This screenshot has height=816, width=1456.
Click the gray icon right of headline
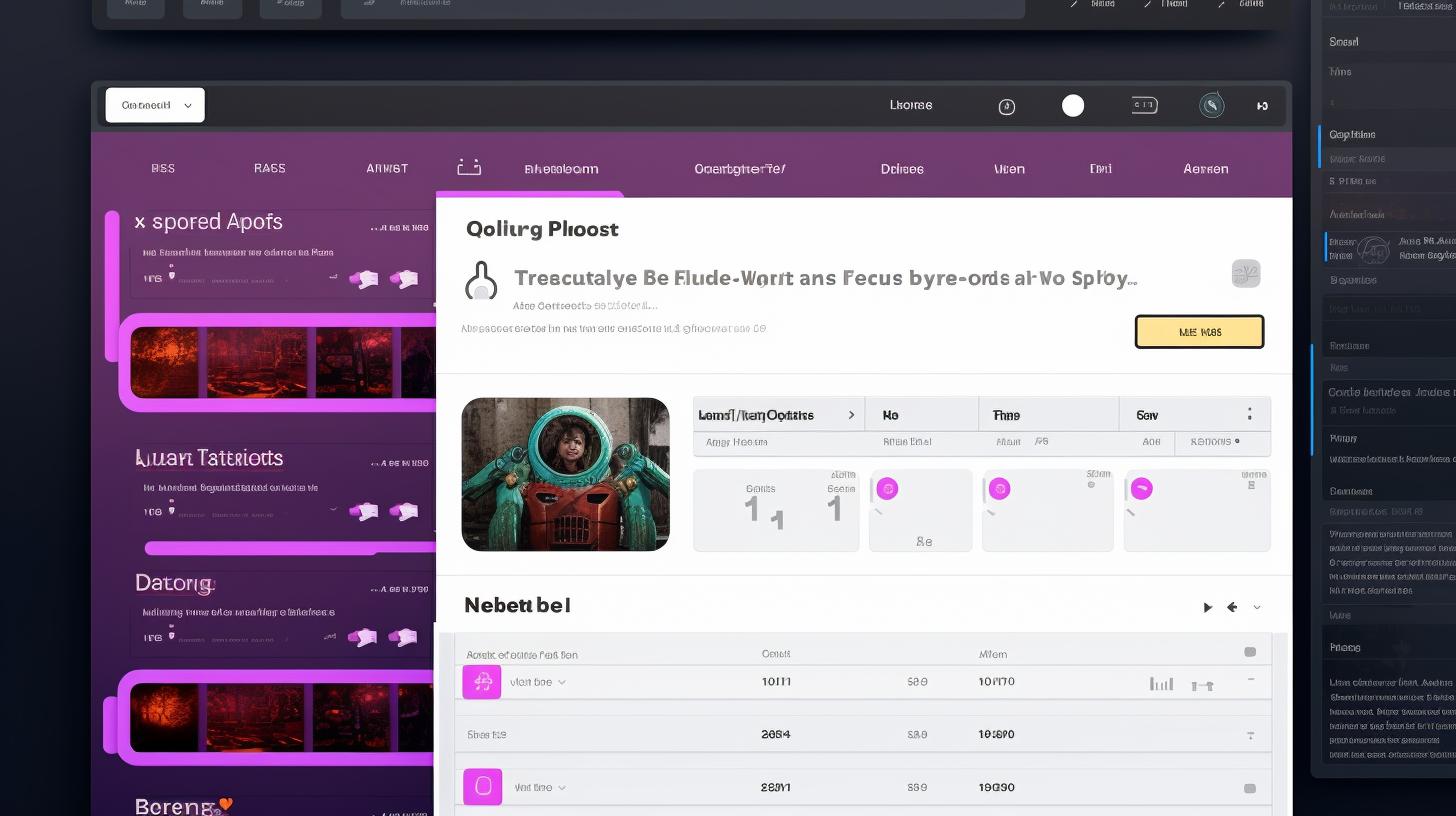coord(1245,273)
